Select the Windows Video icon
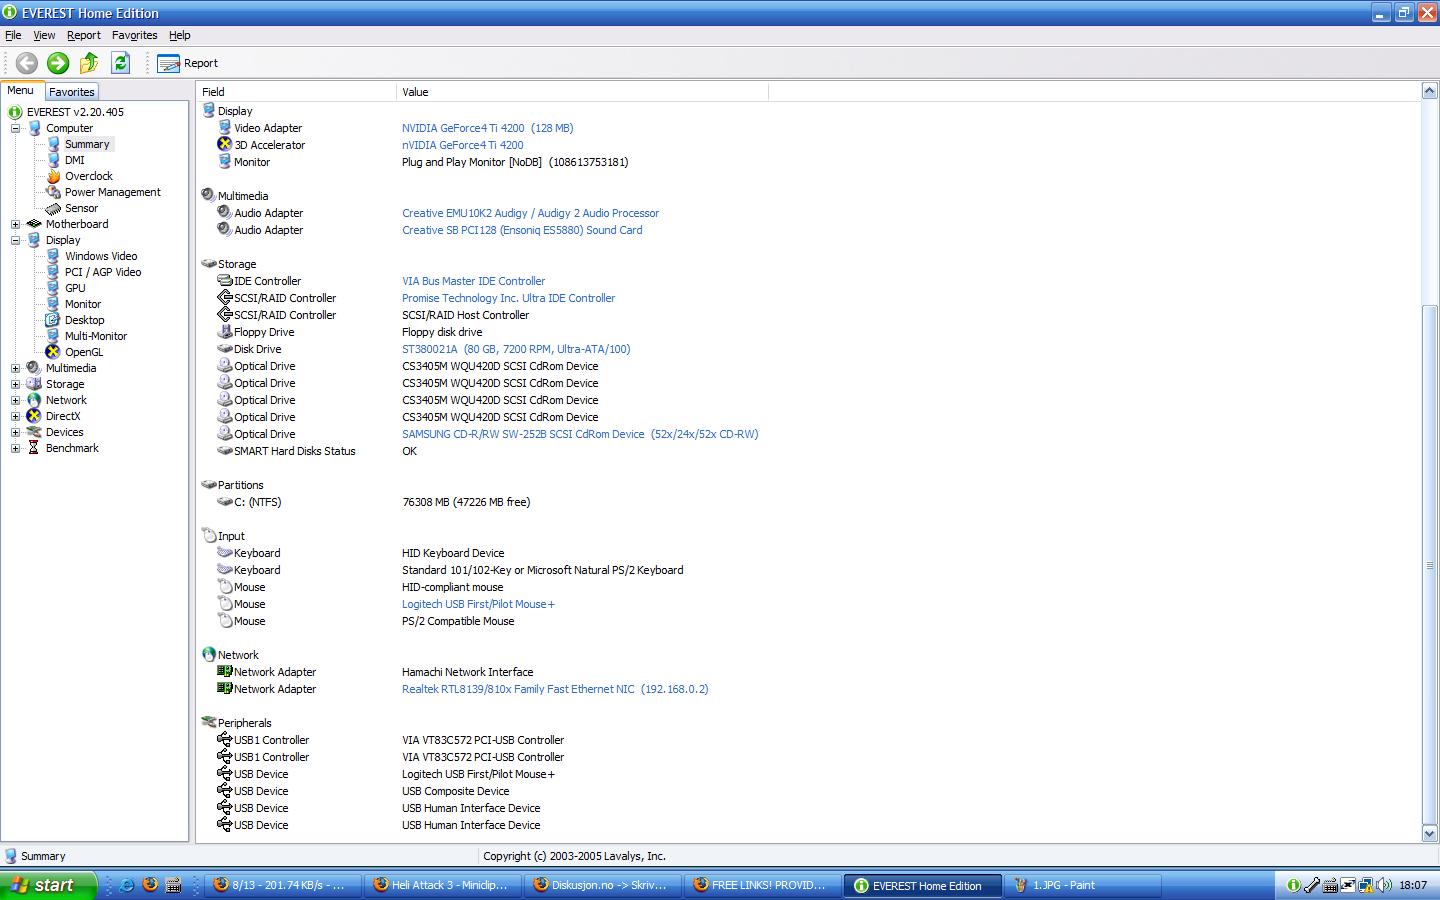The image size is (1440, 900). coord(53,256)
